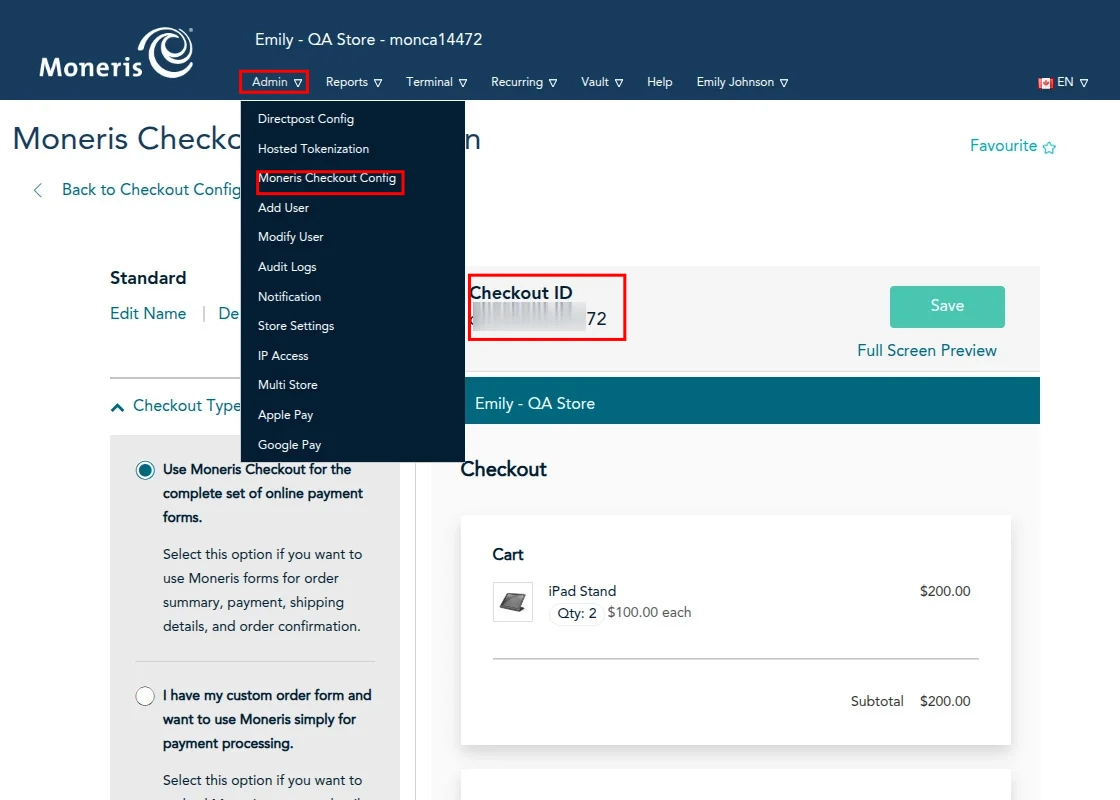Click the Favourite star icon
1120x800 pixels.
coord(1049,147)
